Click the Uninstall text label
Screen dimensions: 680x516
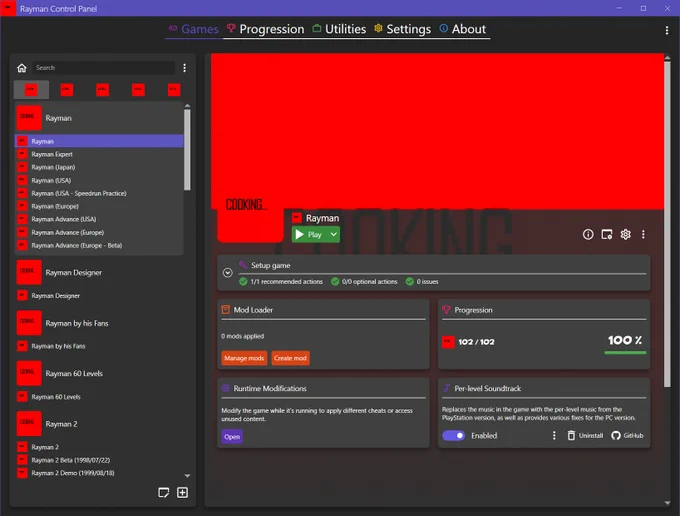click(x=591, y=435)
